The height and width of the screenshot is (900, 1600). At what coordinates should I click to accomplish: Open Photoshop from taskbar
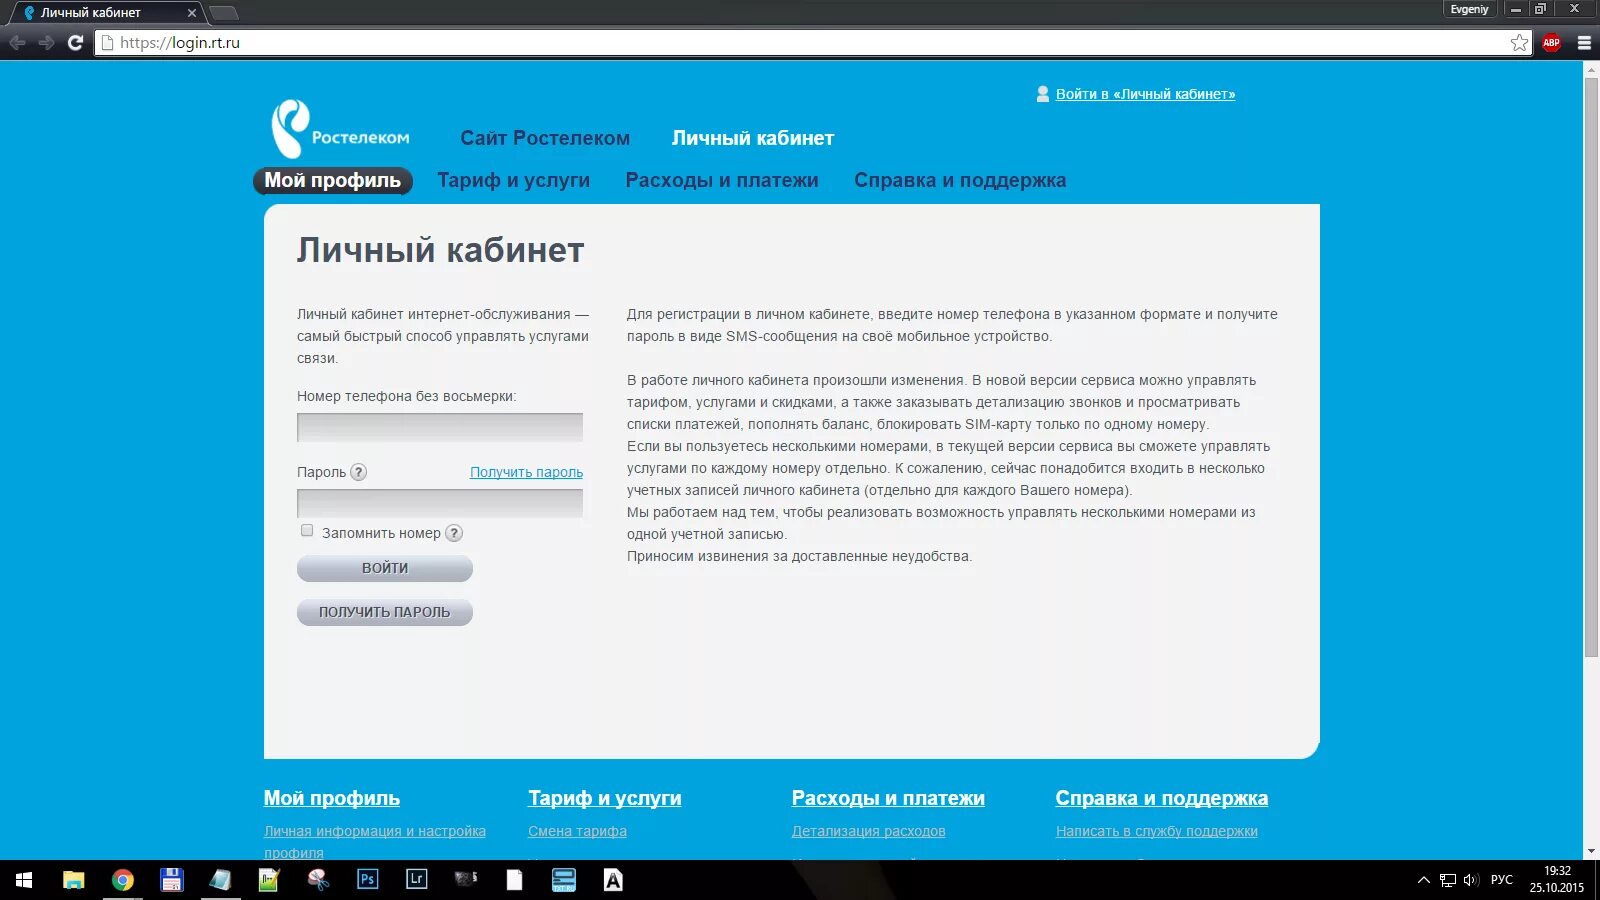(367, 880)
